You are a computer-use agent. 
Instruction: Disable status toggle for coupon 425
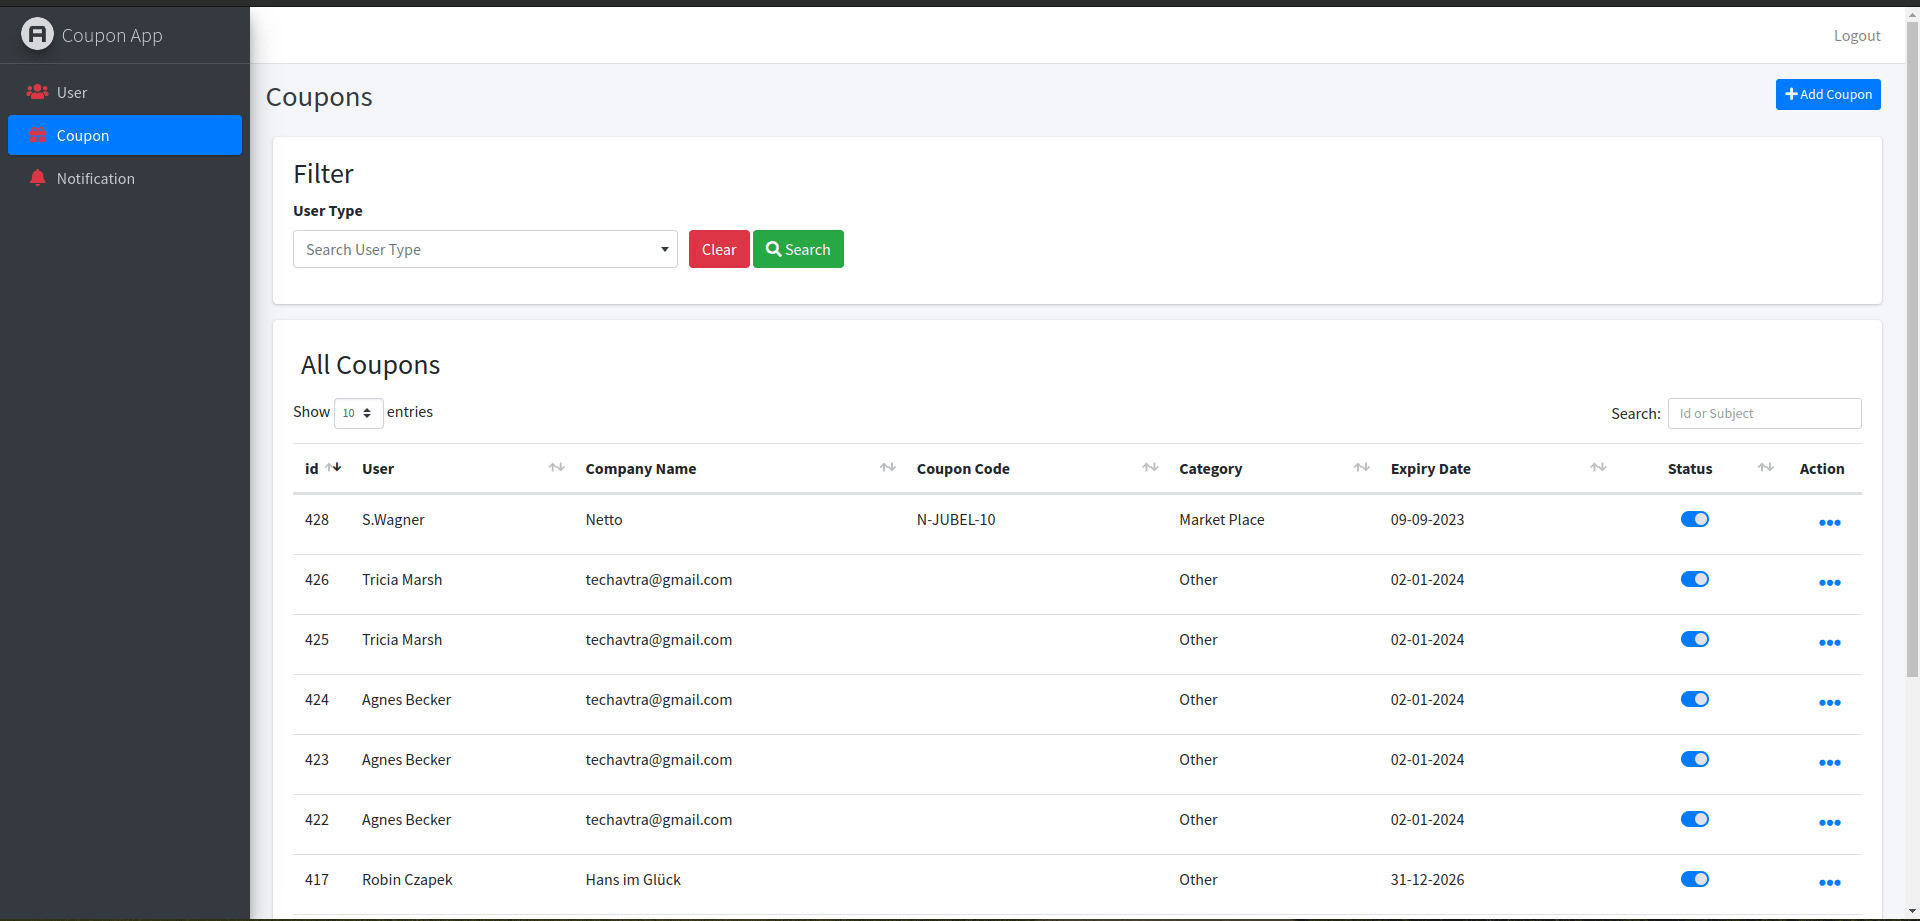click(1694, 639)
